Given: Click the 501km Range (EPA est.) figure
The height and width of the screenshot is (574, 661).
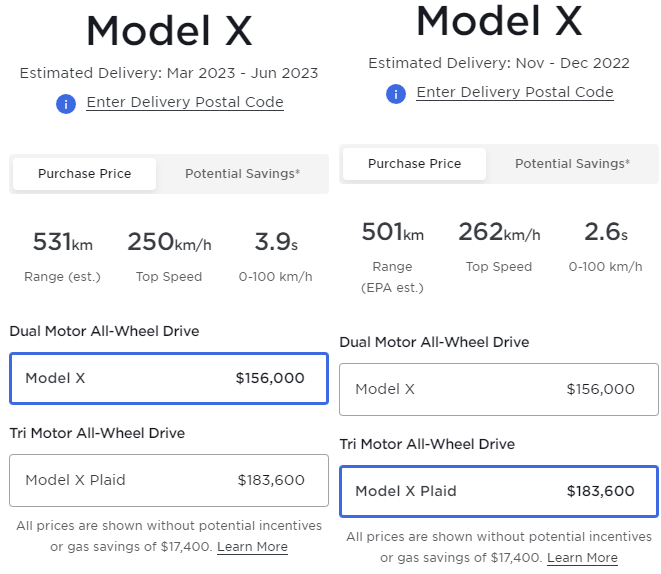Looking at the screenshot, I should pos(392,233).
